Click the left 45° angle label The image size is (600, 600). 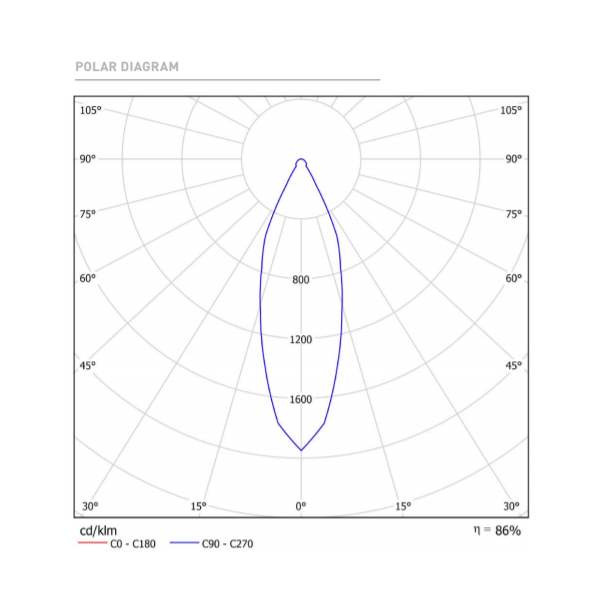(x=88, y=365)
